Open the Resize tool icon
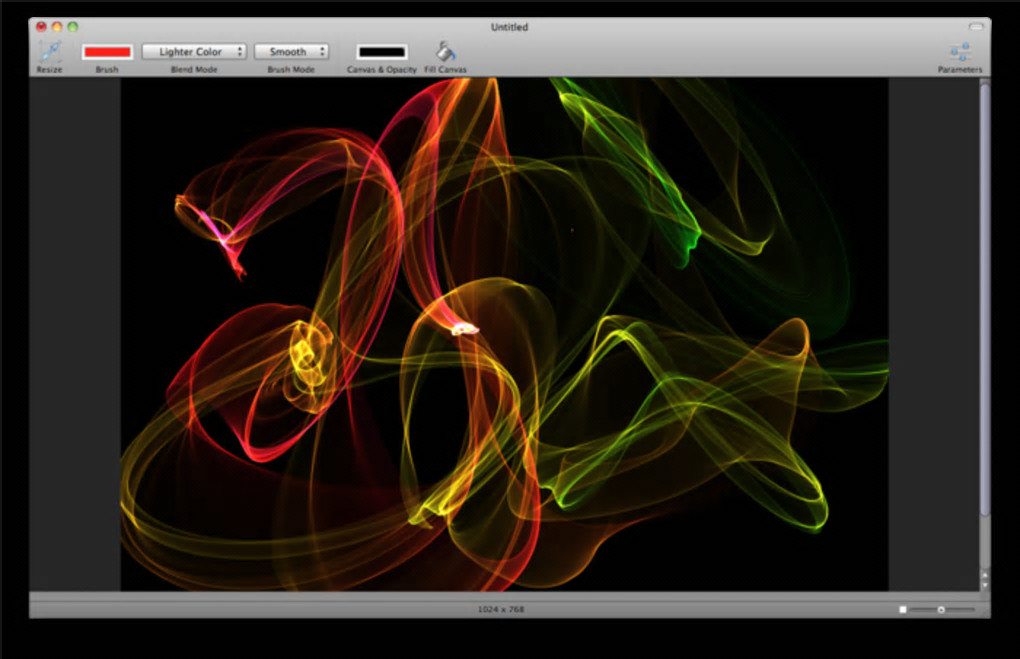Screen dimensions: 1020x659 point(50,51)
